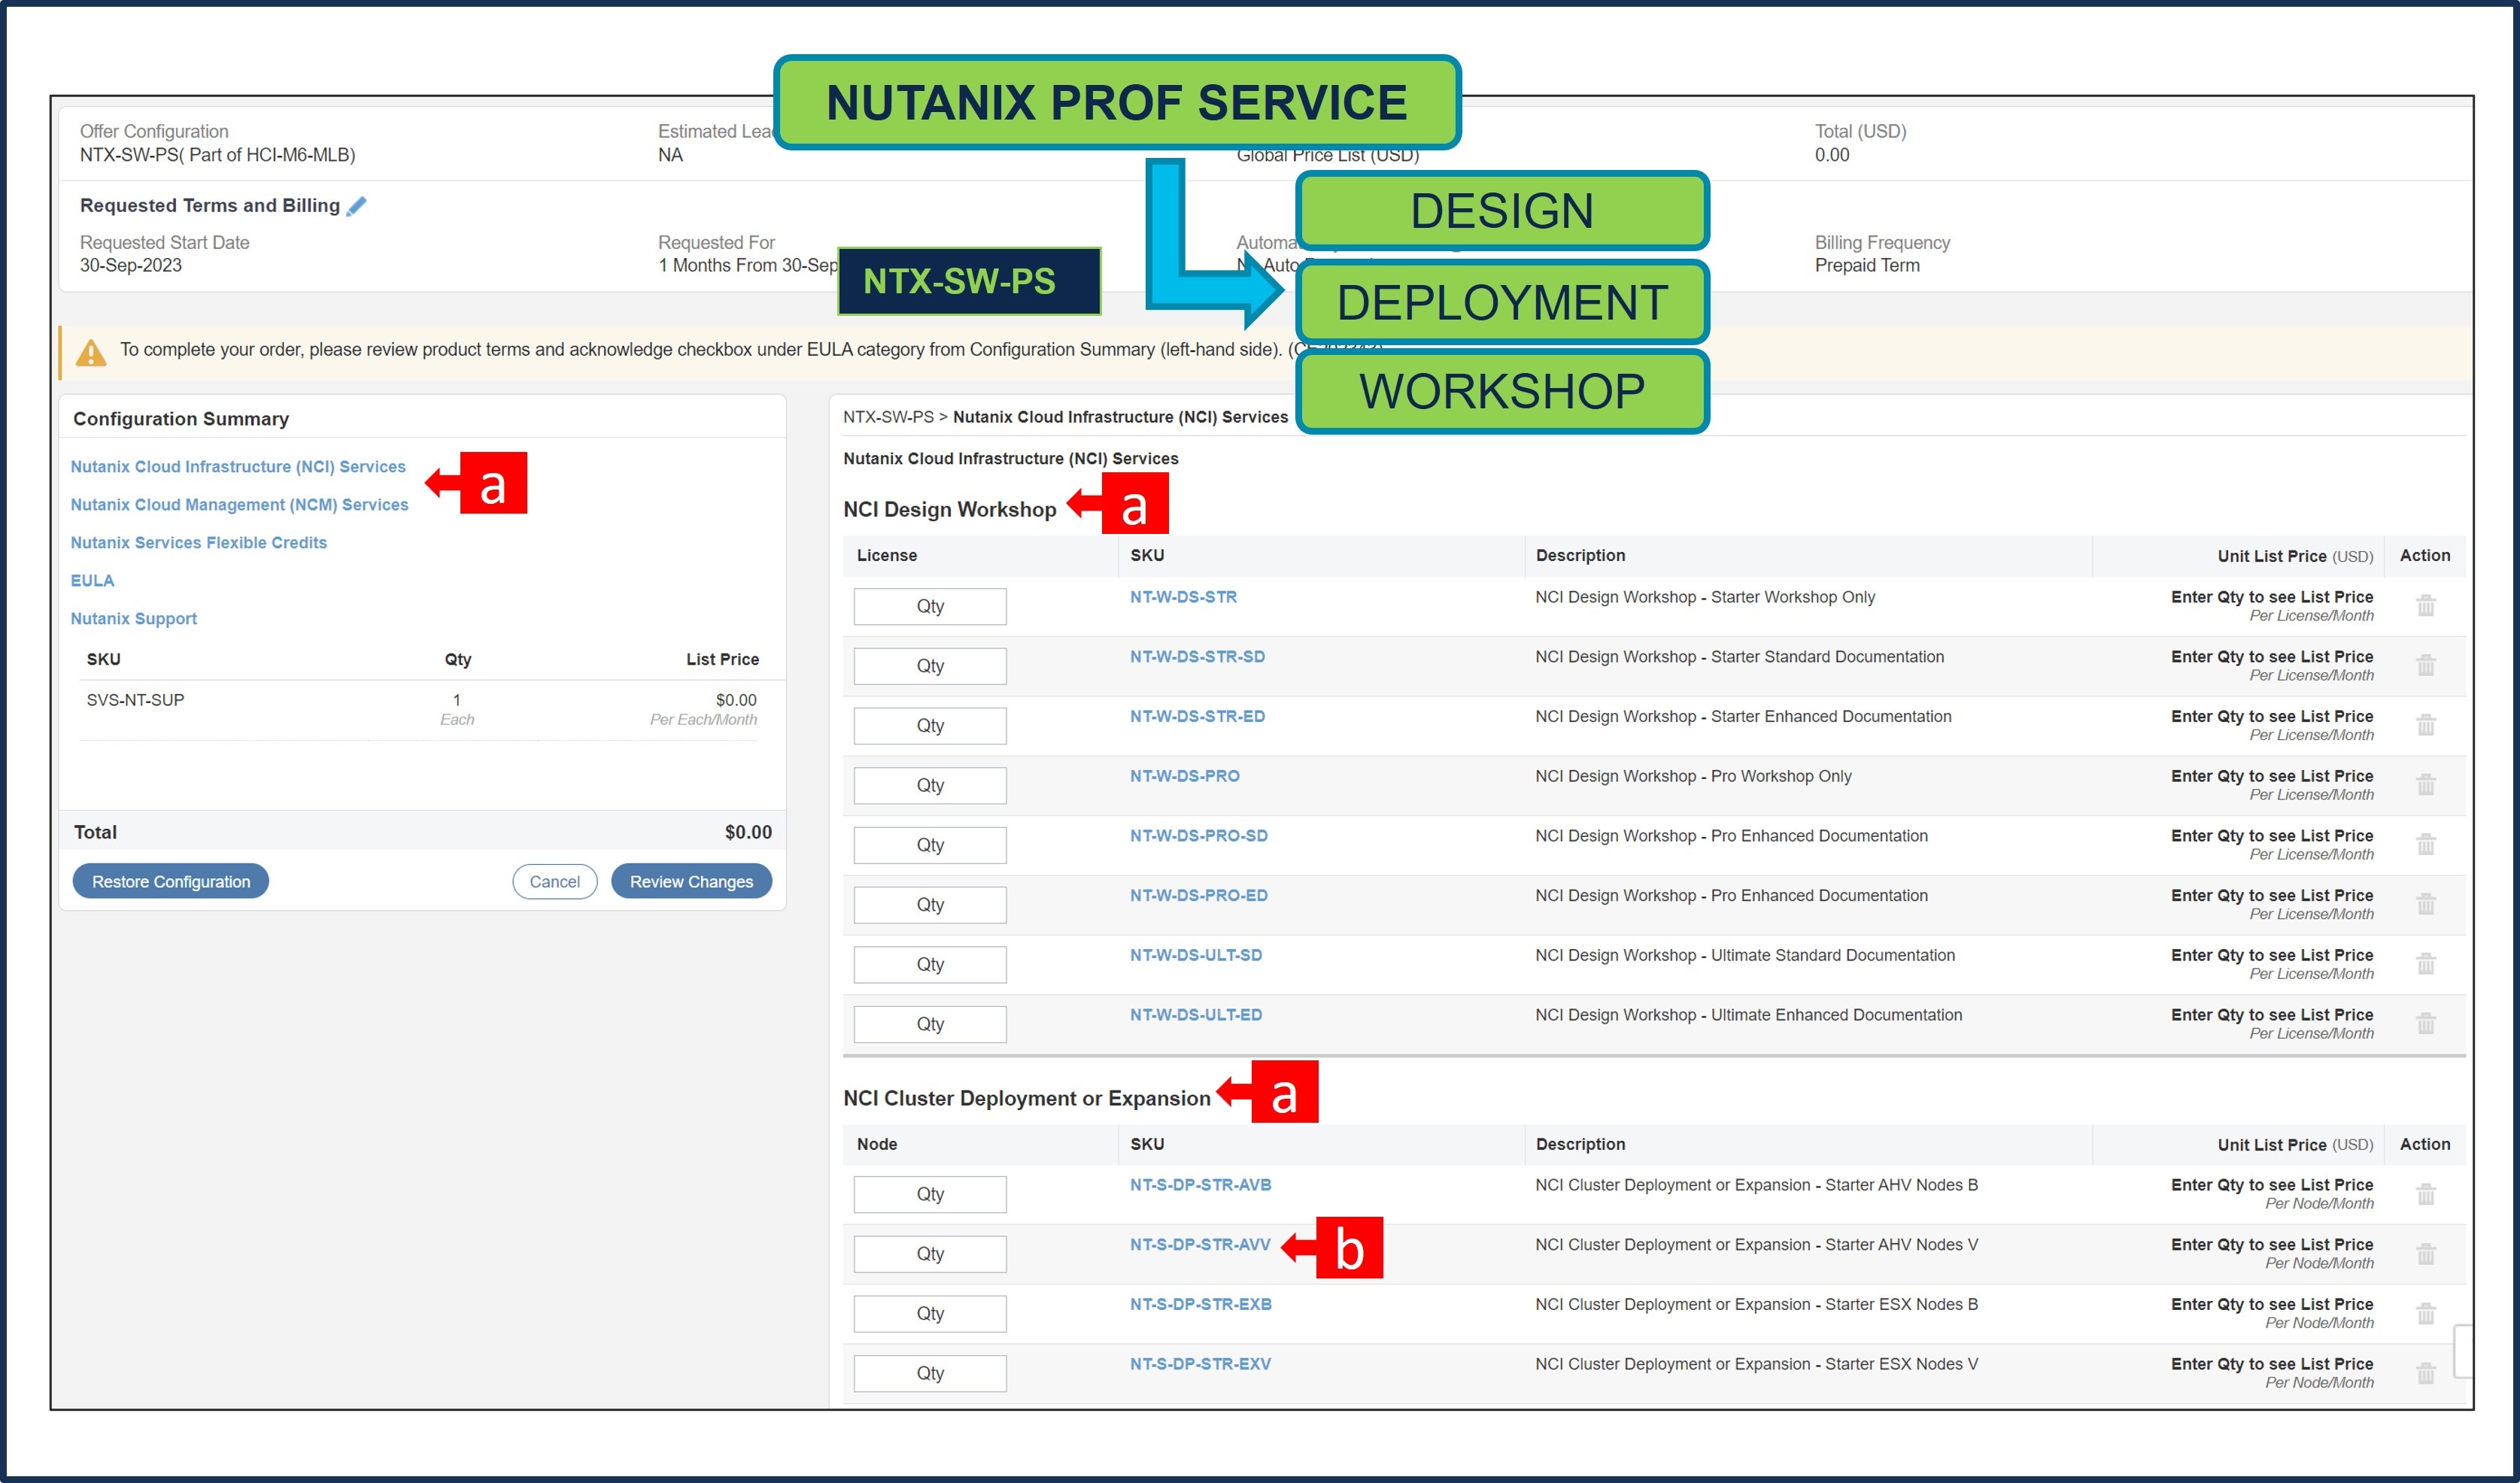Viewport: 2520px width, 1483px height.
Task: Click Qty field for NT-W-DS-PRO-SD
Action: point(930,845)
